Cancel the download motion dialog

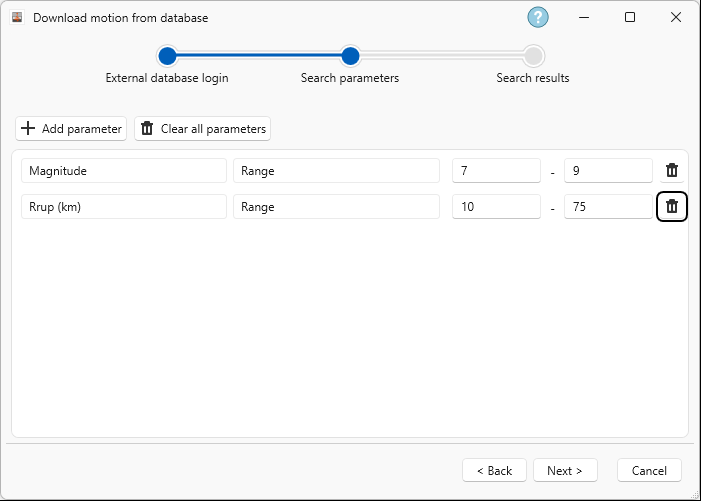coord(649,470)
